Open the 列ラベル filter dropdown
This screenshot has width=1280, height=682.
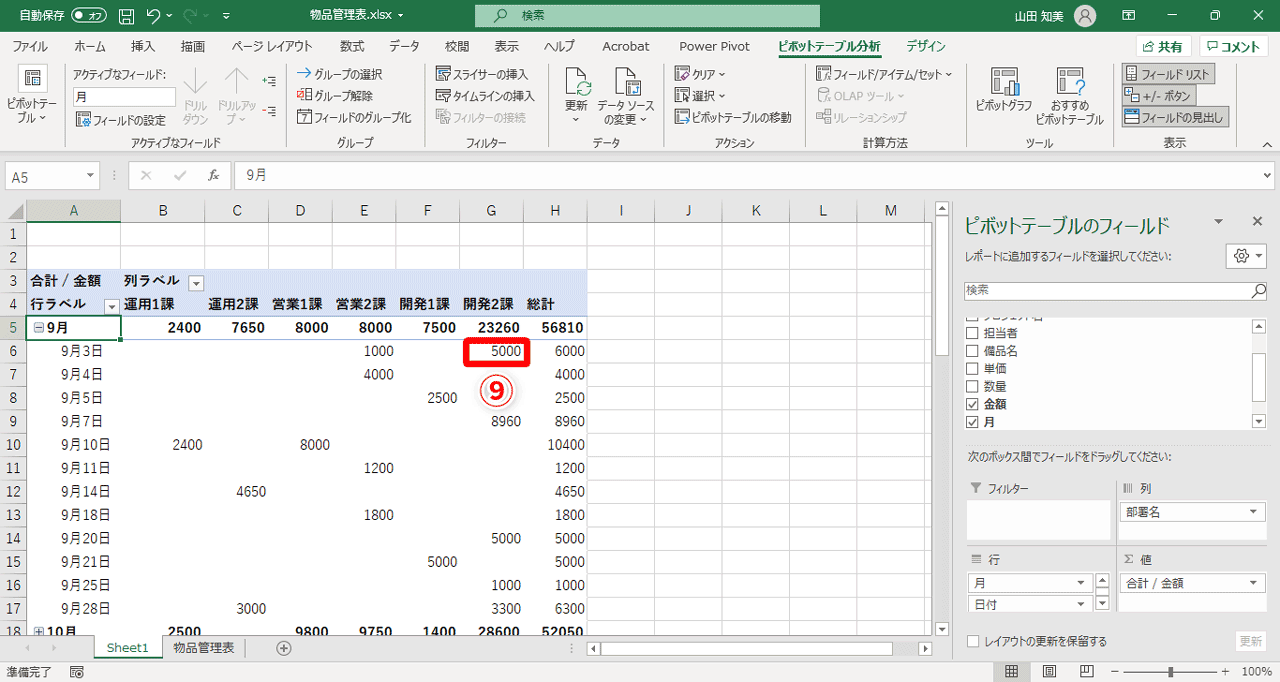[196, 282]
